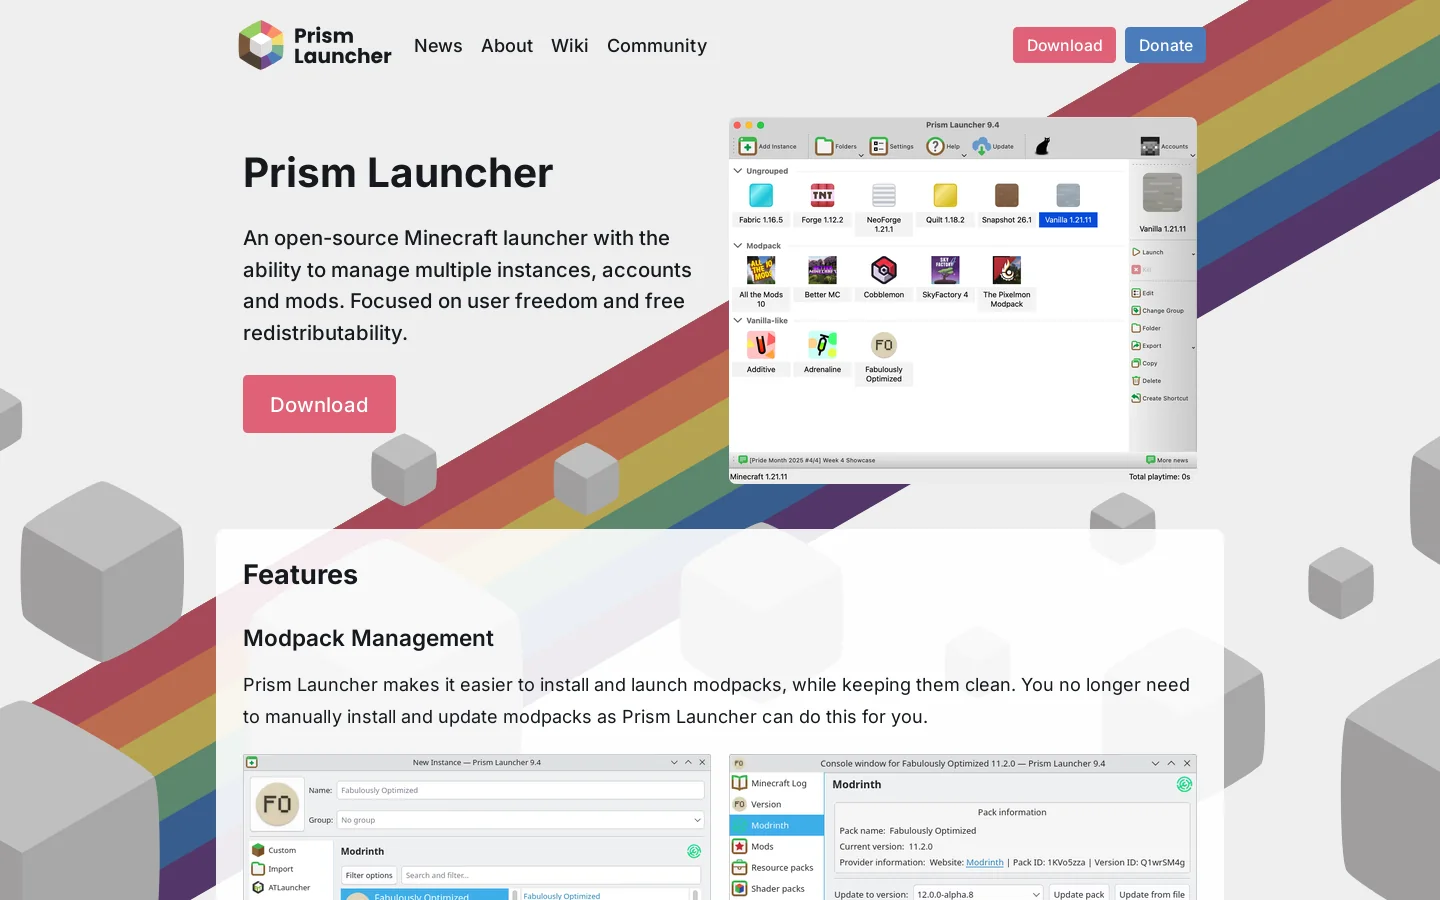This screenshot has width=1440, height=900.
Task: Open the Wiki navigation link
Action: pos(570,45)
